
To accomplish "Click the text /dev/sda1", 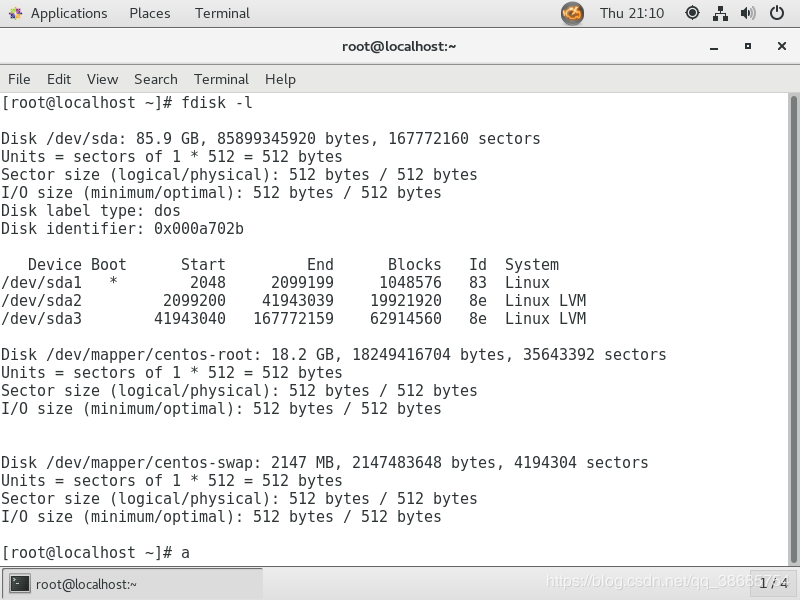I will tap(41, 282).
